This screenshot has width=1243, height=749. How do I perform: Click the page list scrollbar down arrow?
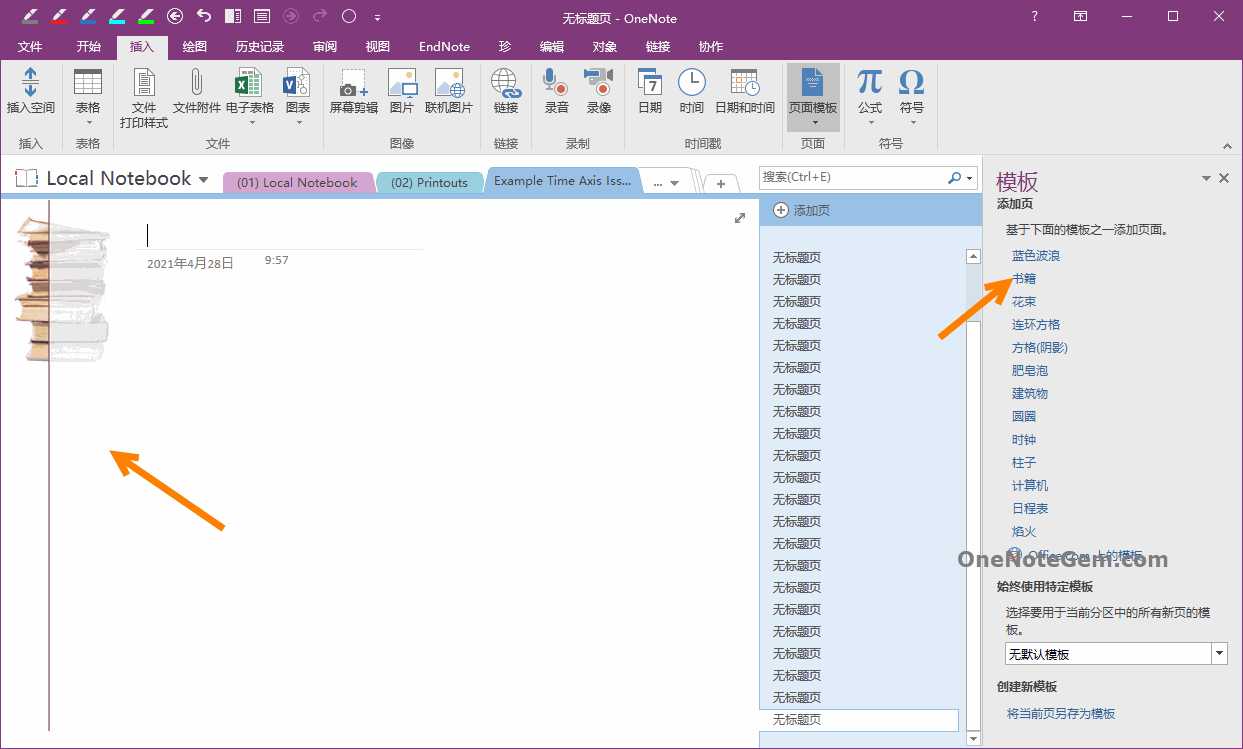pos(974,738)
